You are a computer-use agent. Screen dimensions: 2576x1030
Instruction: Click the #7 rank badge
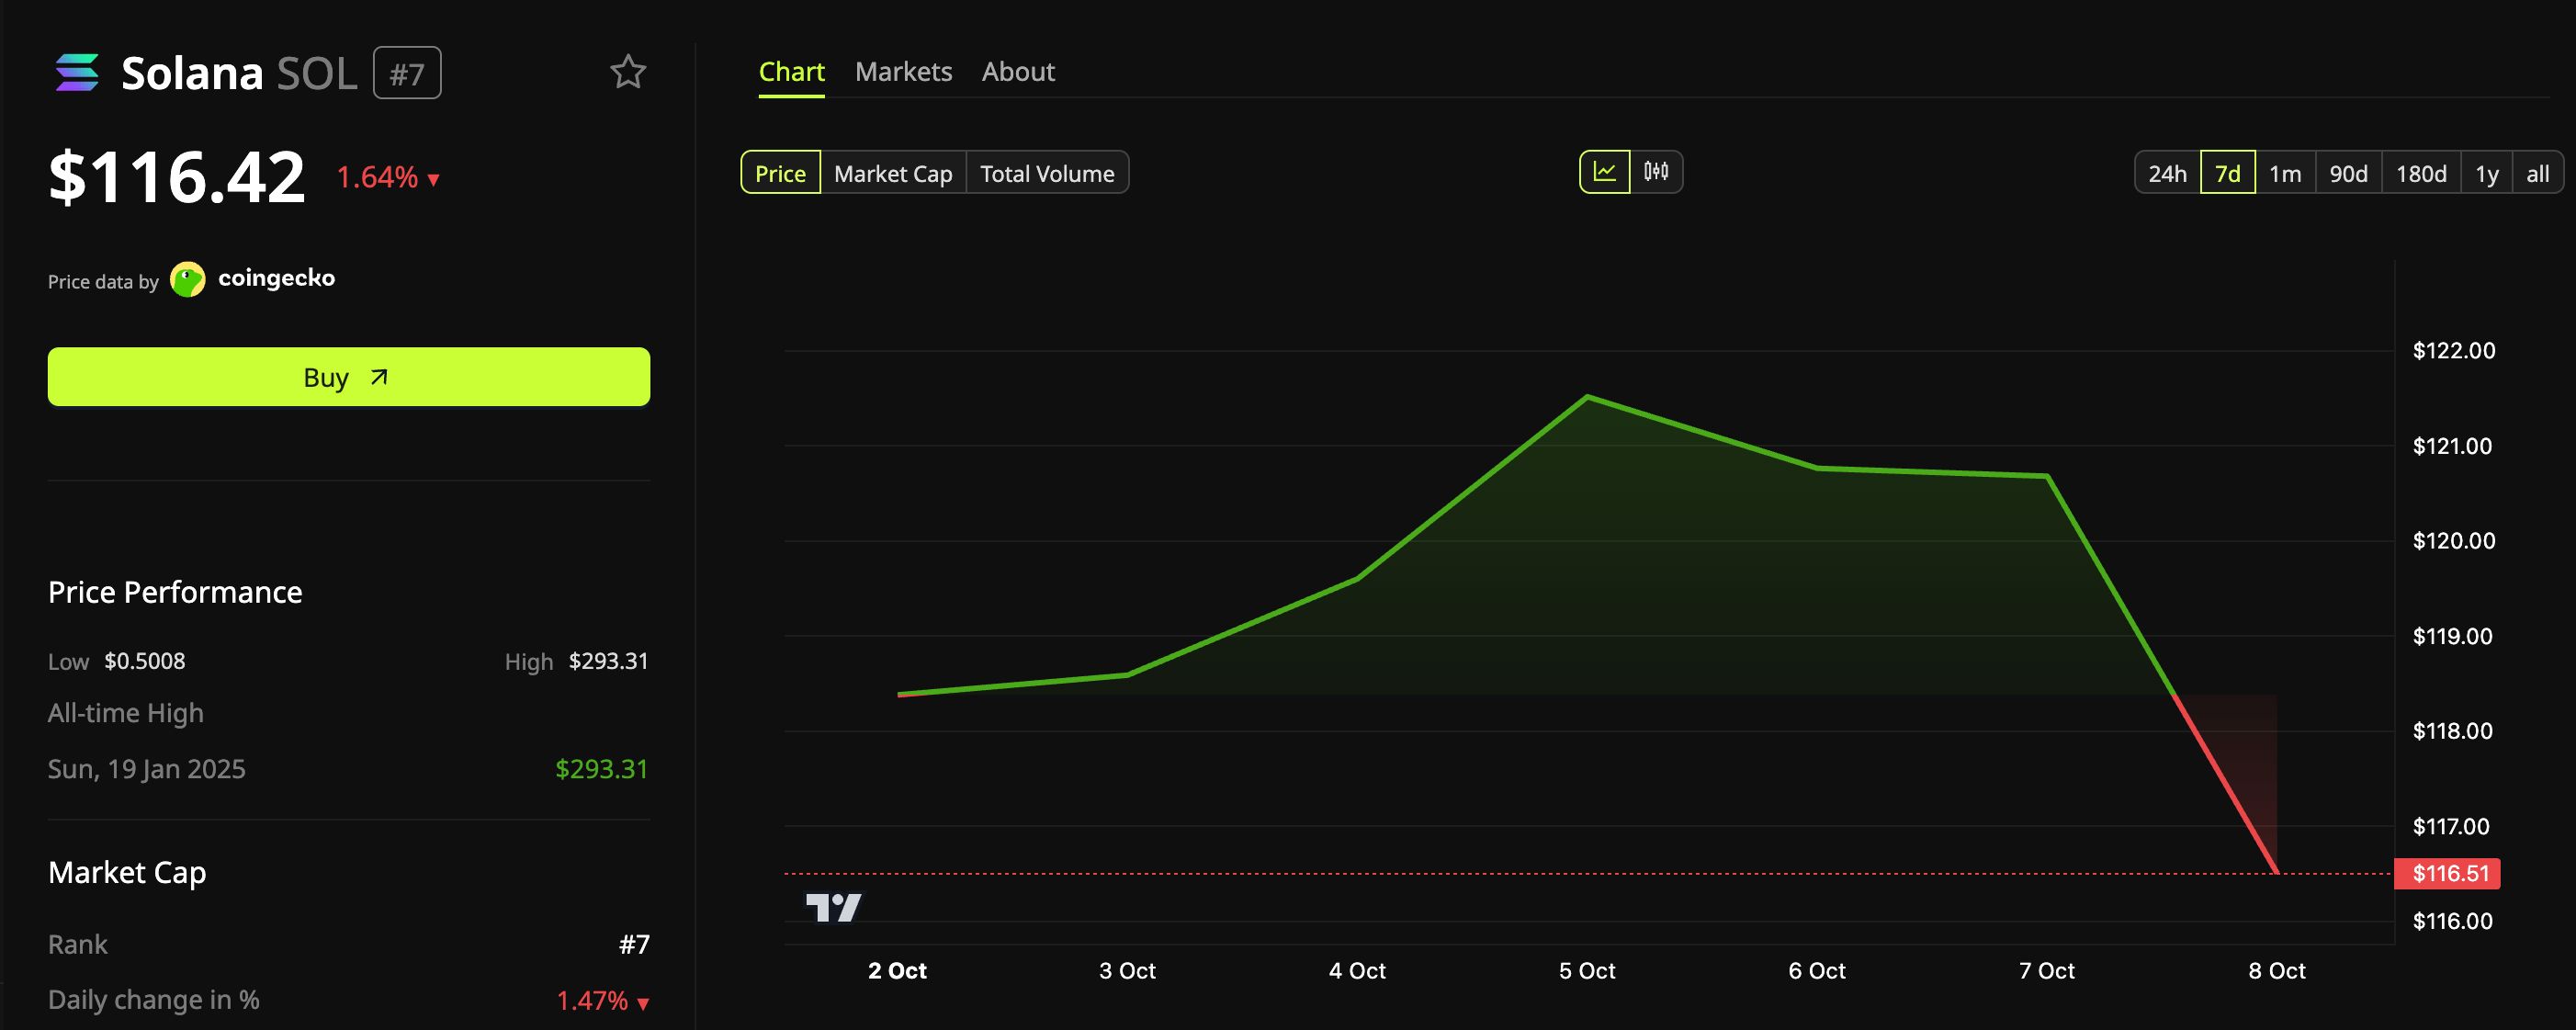[407, 73]
